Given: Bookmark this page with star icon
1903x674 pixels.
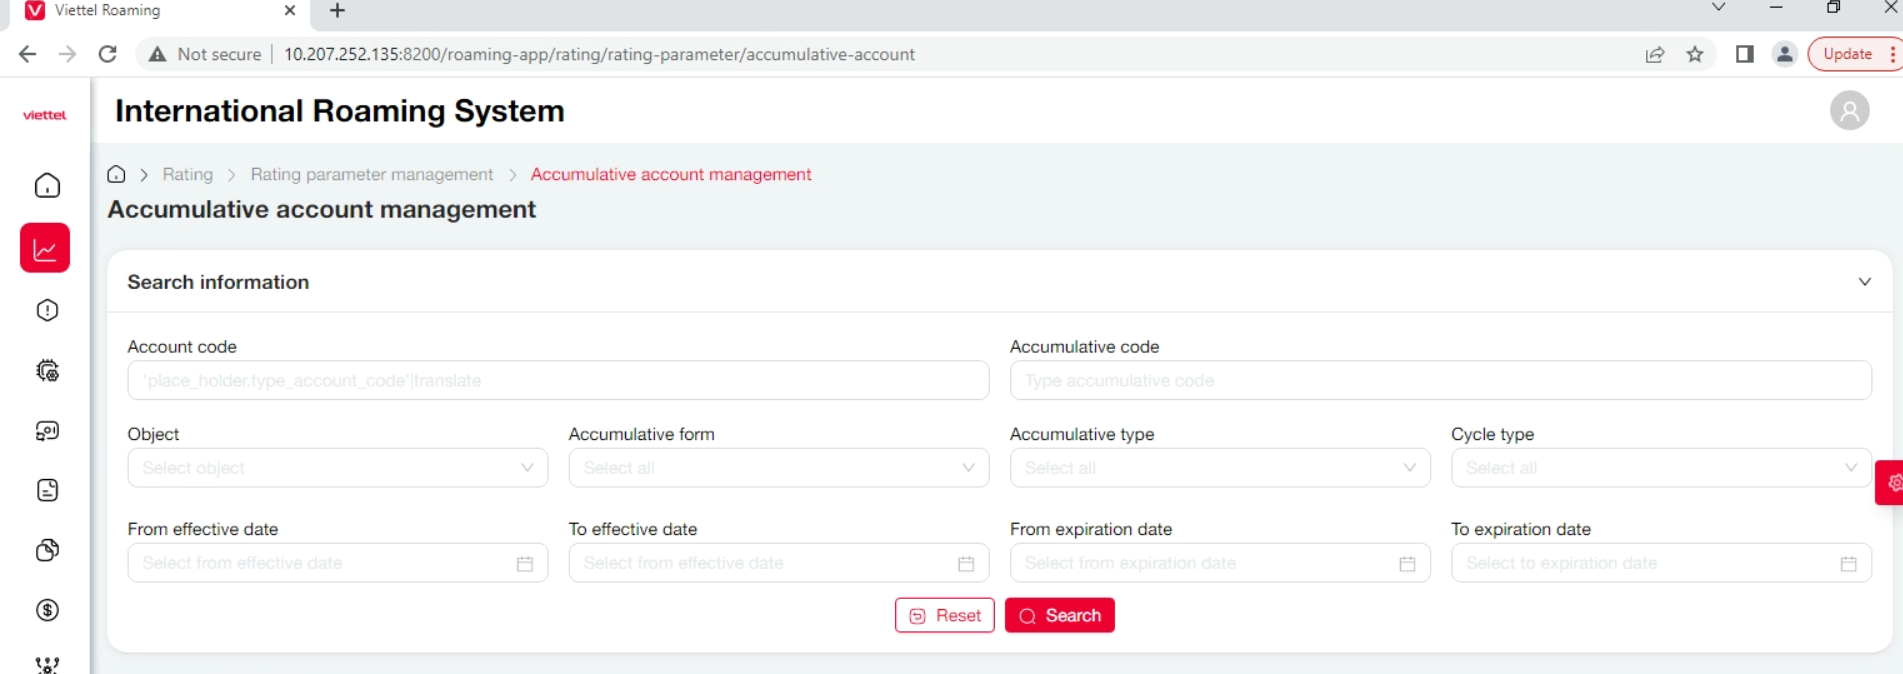Looking at the screenshot, I should point(1695,55).
